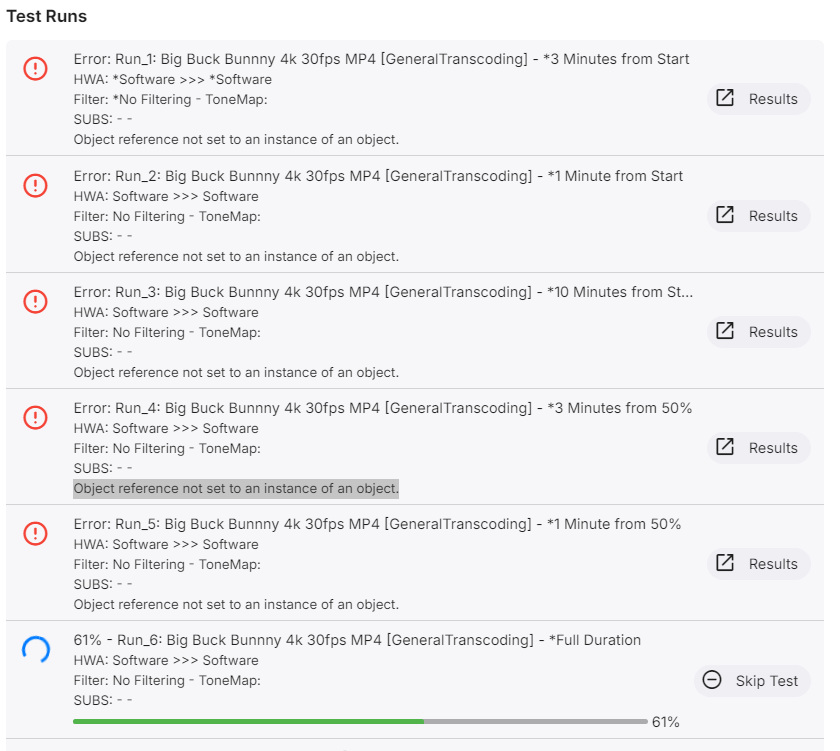Viewport: 840px width, 751px height.
Task: Click the Run_6 blue loading spinner
Action: click(35, 650)
